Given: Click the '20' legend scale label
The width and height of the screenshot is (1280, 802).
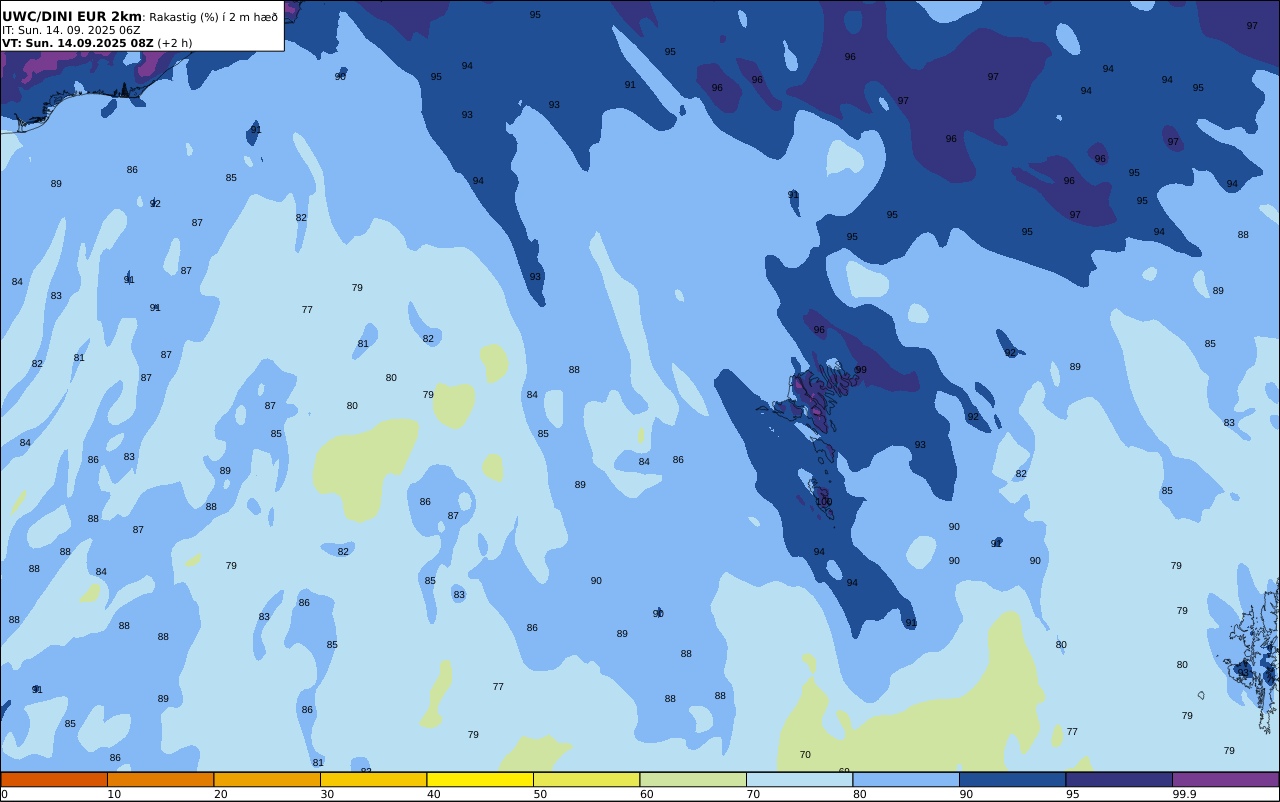Looking at the screenshot, I should [x=220, y=794].
